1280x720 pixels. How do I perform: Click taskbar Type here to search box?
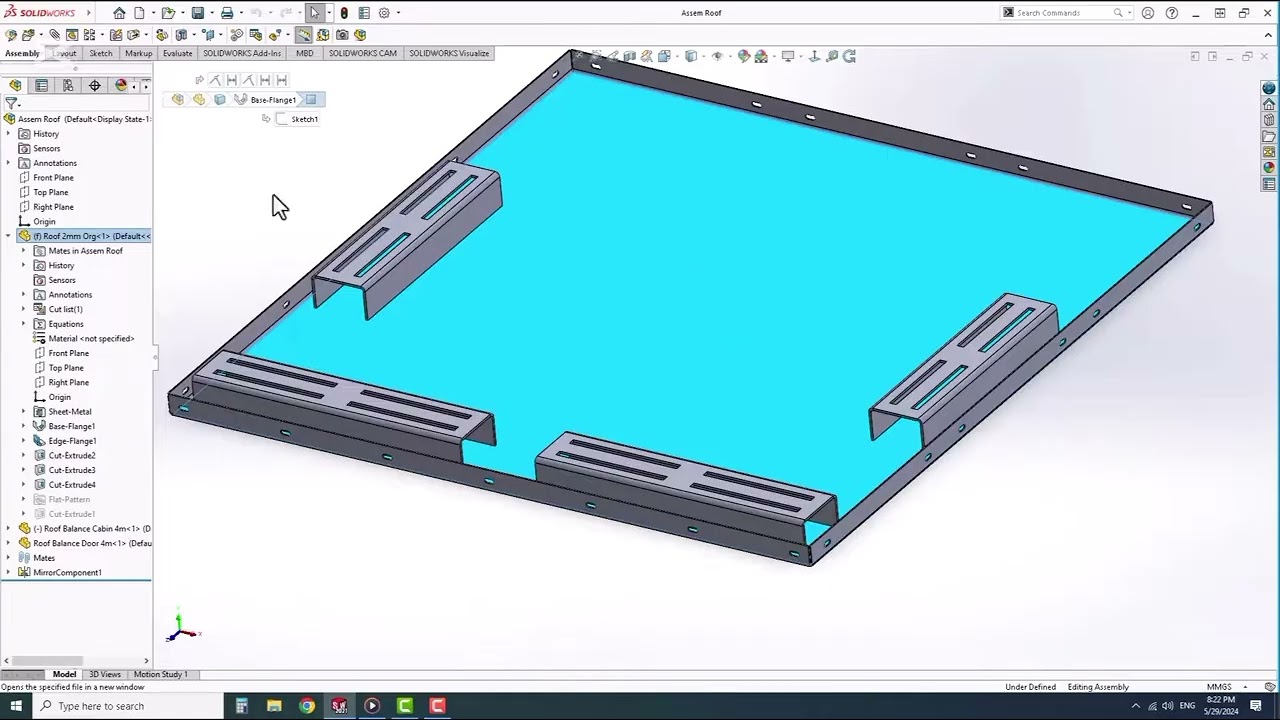[130, 706]
